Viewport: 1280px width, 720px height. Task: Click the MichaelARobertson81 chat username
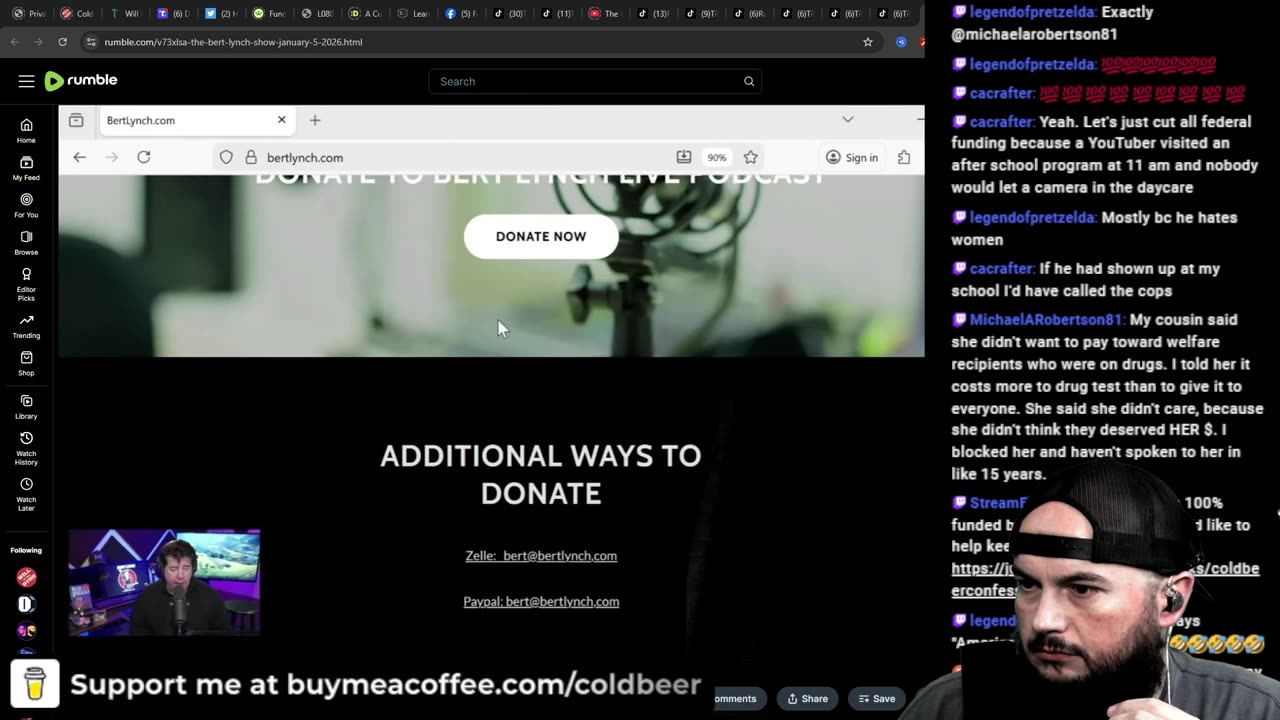click(x=1047, y=320)
